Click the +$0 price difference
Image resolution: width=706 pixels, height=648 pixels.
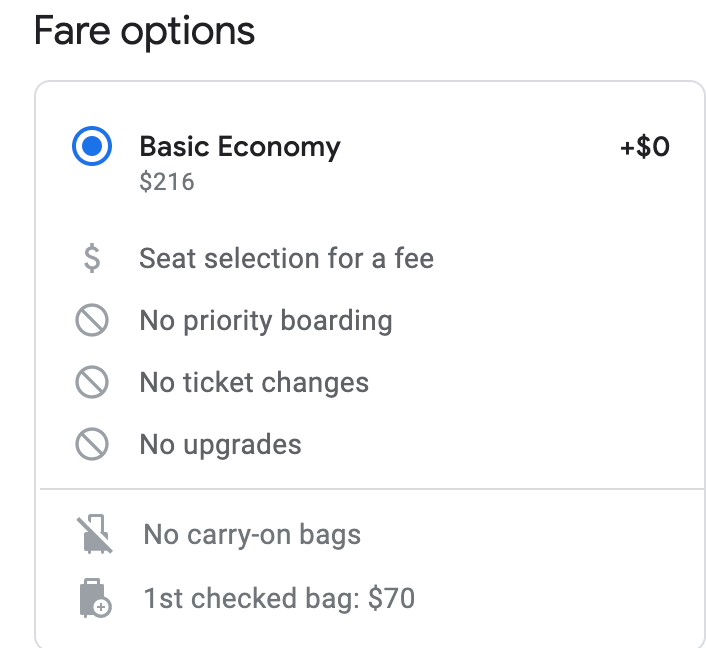(645, 147)
